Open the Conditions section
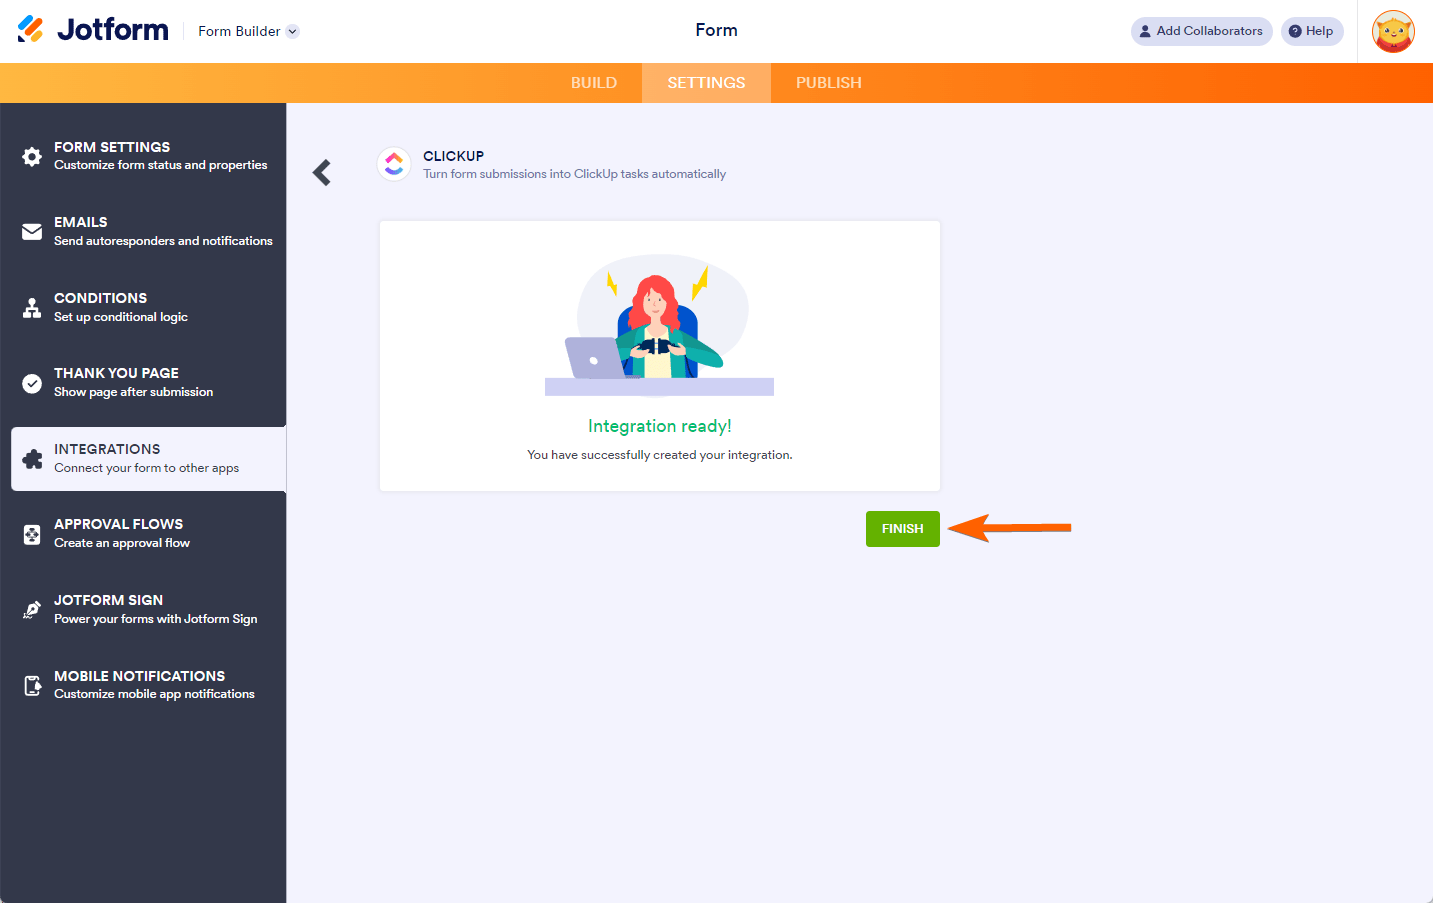Image resolution: width=1433 pixels, height=903 pixels. (143, 307)
